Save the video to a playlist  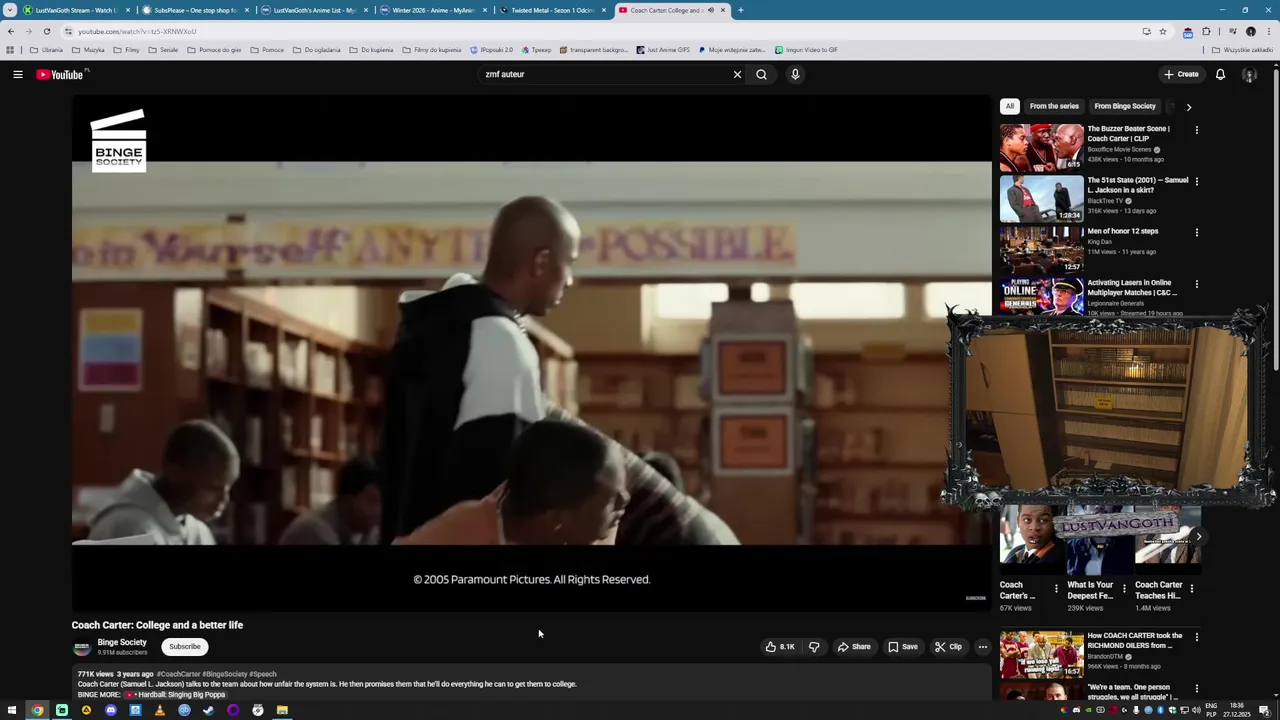coord(903,647)
